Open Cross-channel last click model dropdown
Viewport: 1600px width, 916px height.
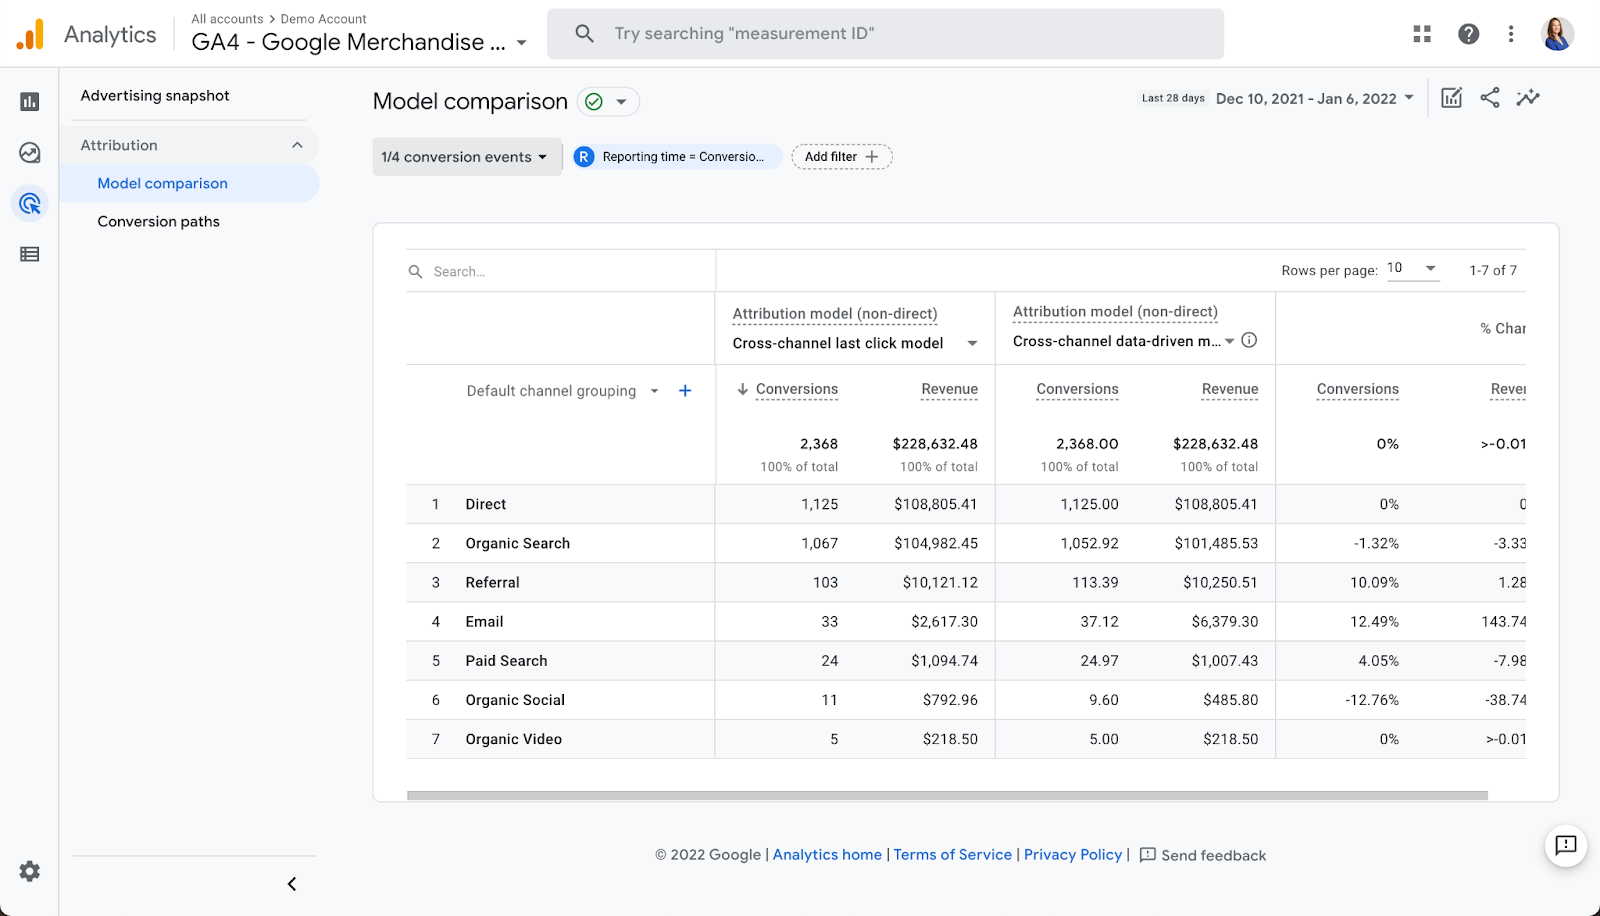pos(854,343)
